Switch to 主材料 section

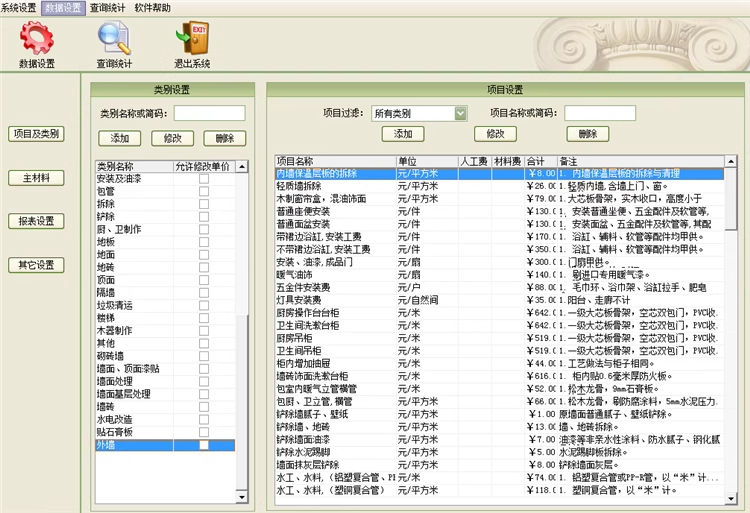pyautogui.click(x=36, y=178)
